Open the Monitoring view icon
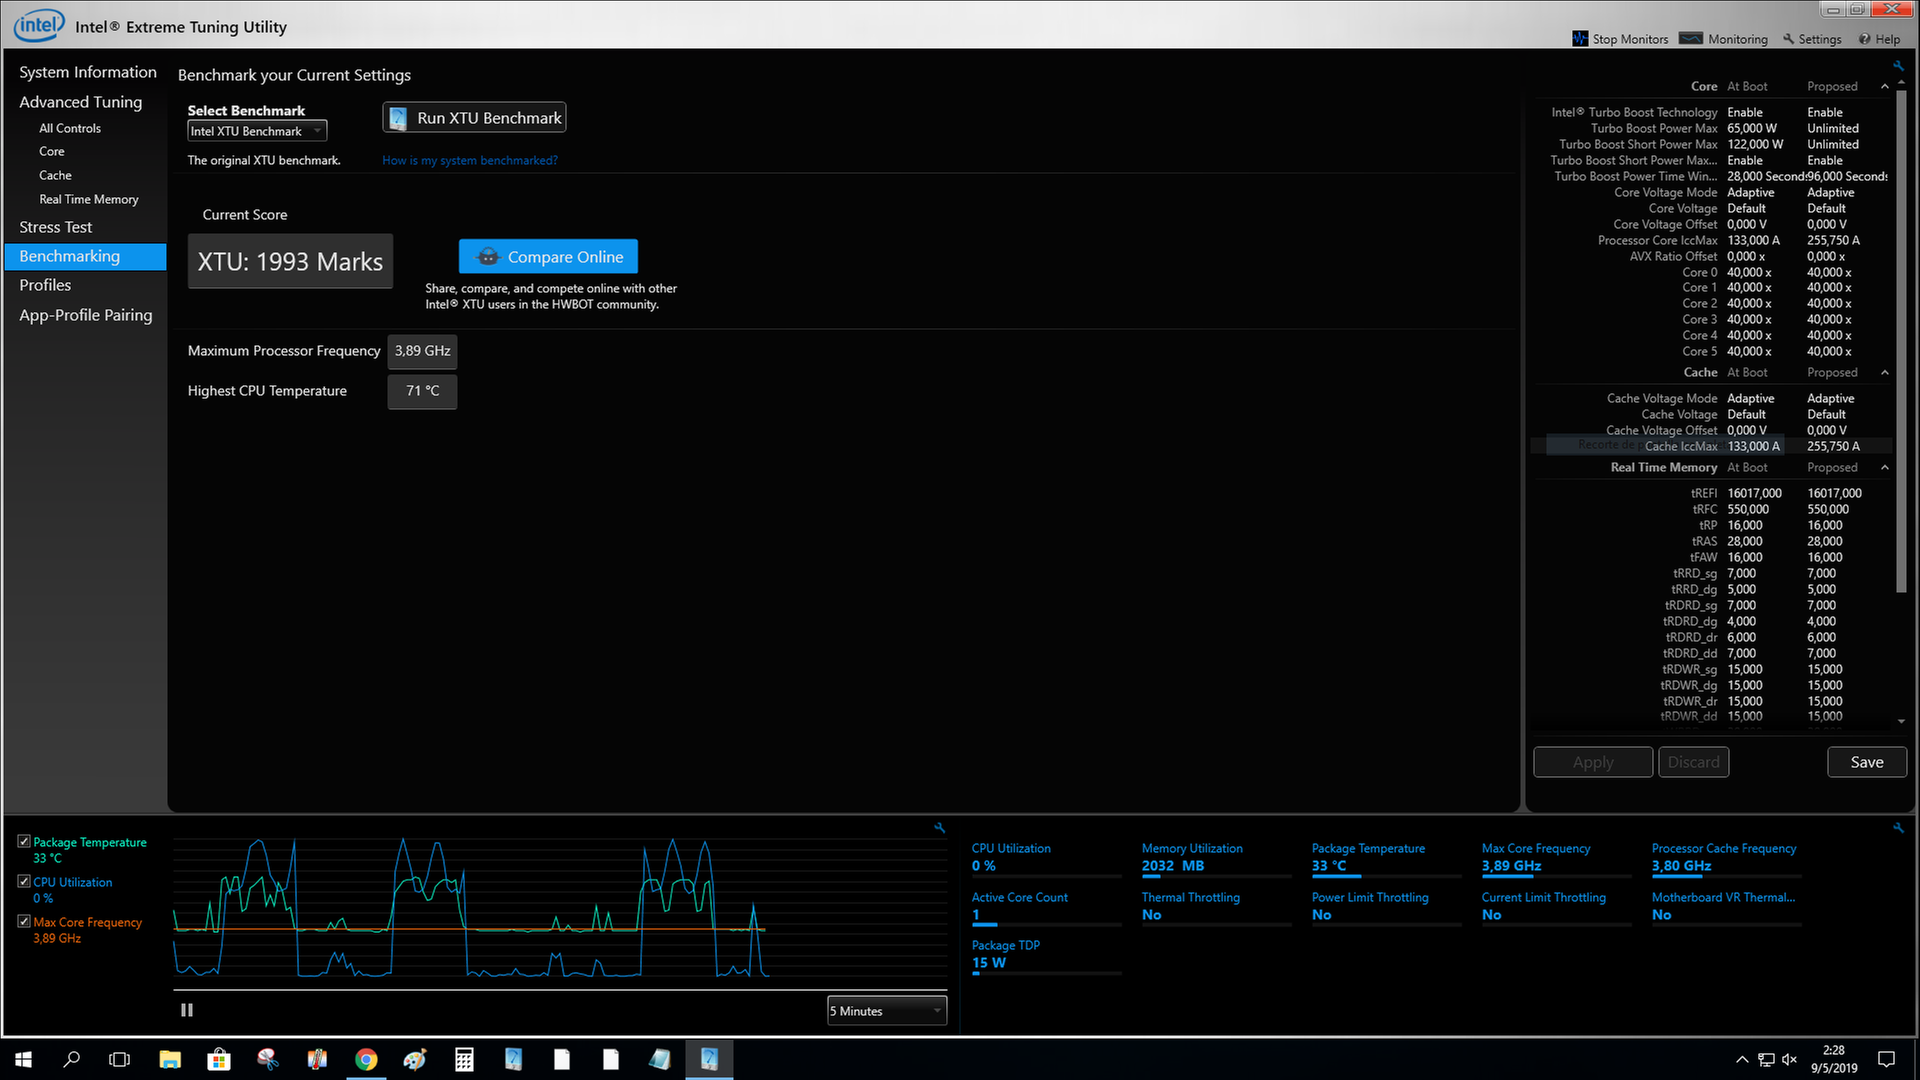Viewport: 1920px width, 1080px height. pos(1690,39)
